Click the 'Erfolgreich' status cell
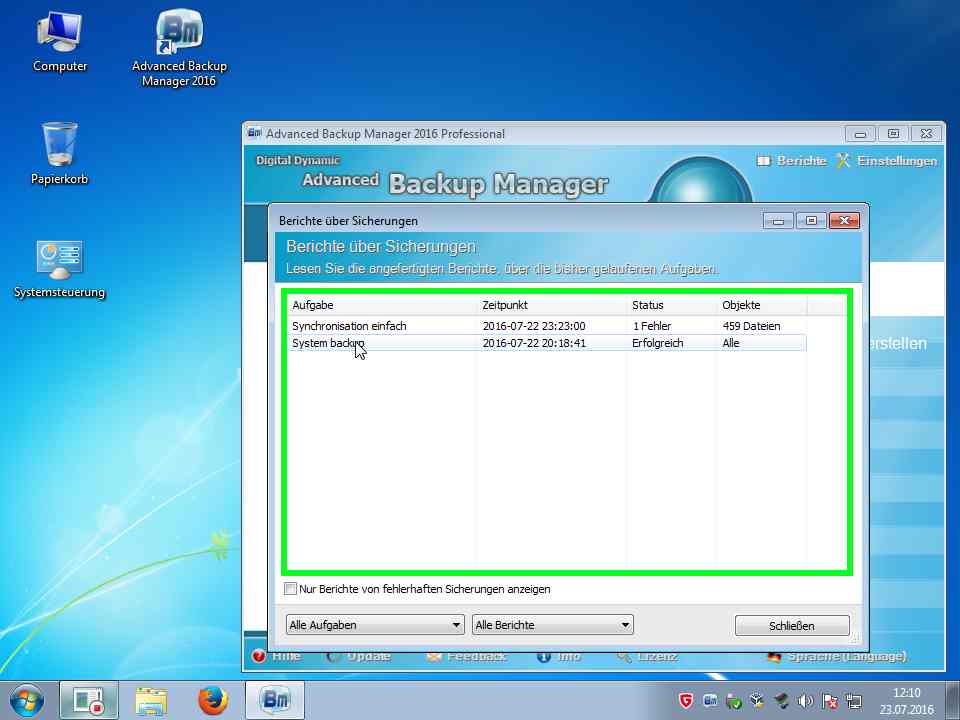960x720 pixels. coord(658,343)
